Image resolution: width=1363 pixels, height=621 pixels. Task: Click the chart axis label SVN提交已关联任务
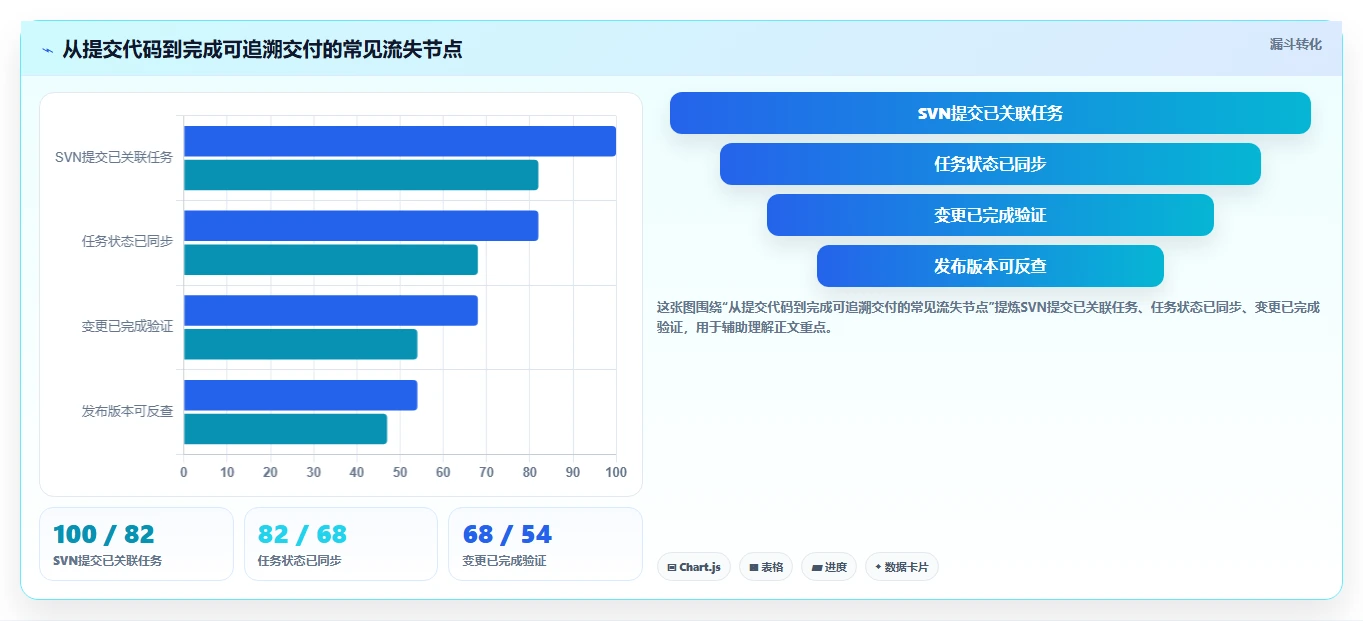pos(114,157)
